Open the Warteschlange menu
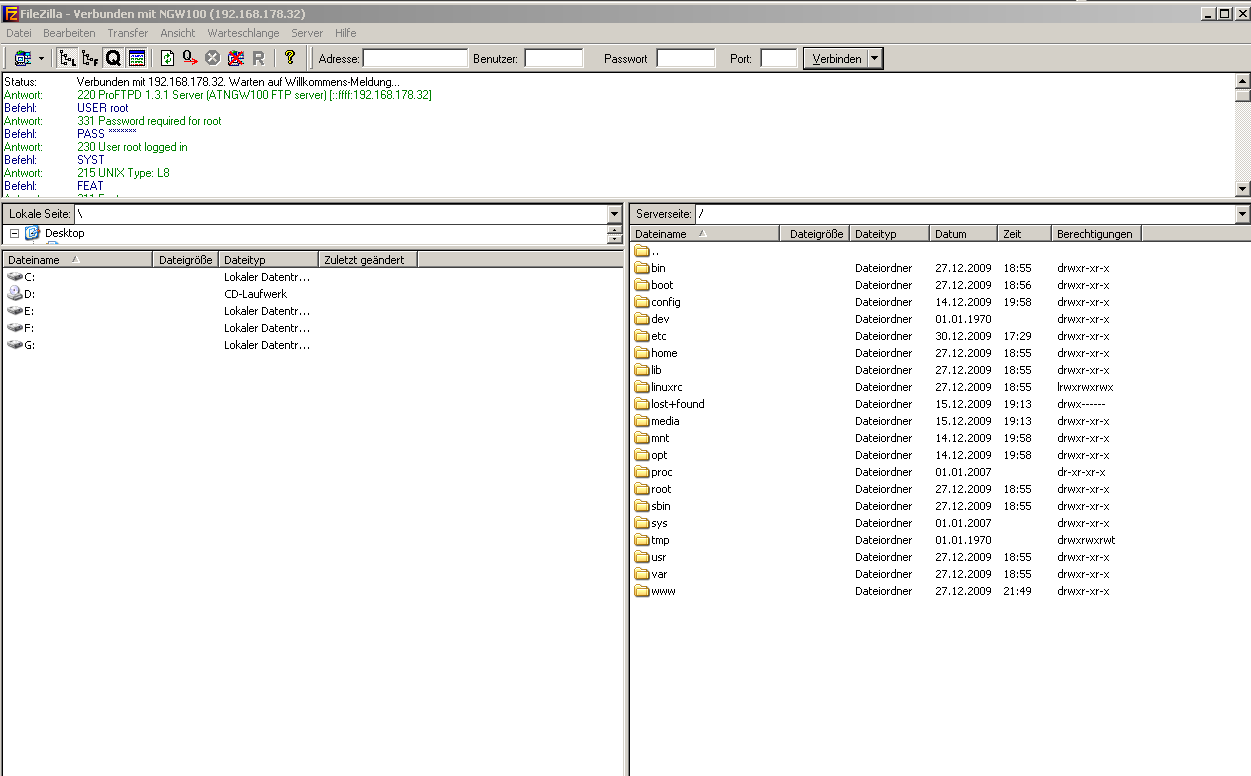The height and width of the screenshot is (776, 1251). coord(243,33)
